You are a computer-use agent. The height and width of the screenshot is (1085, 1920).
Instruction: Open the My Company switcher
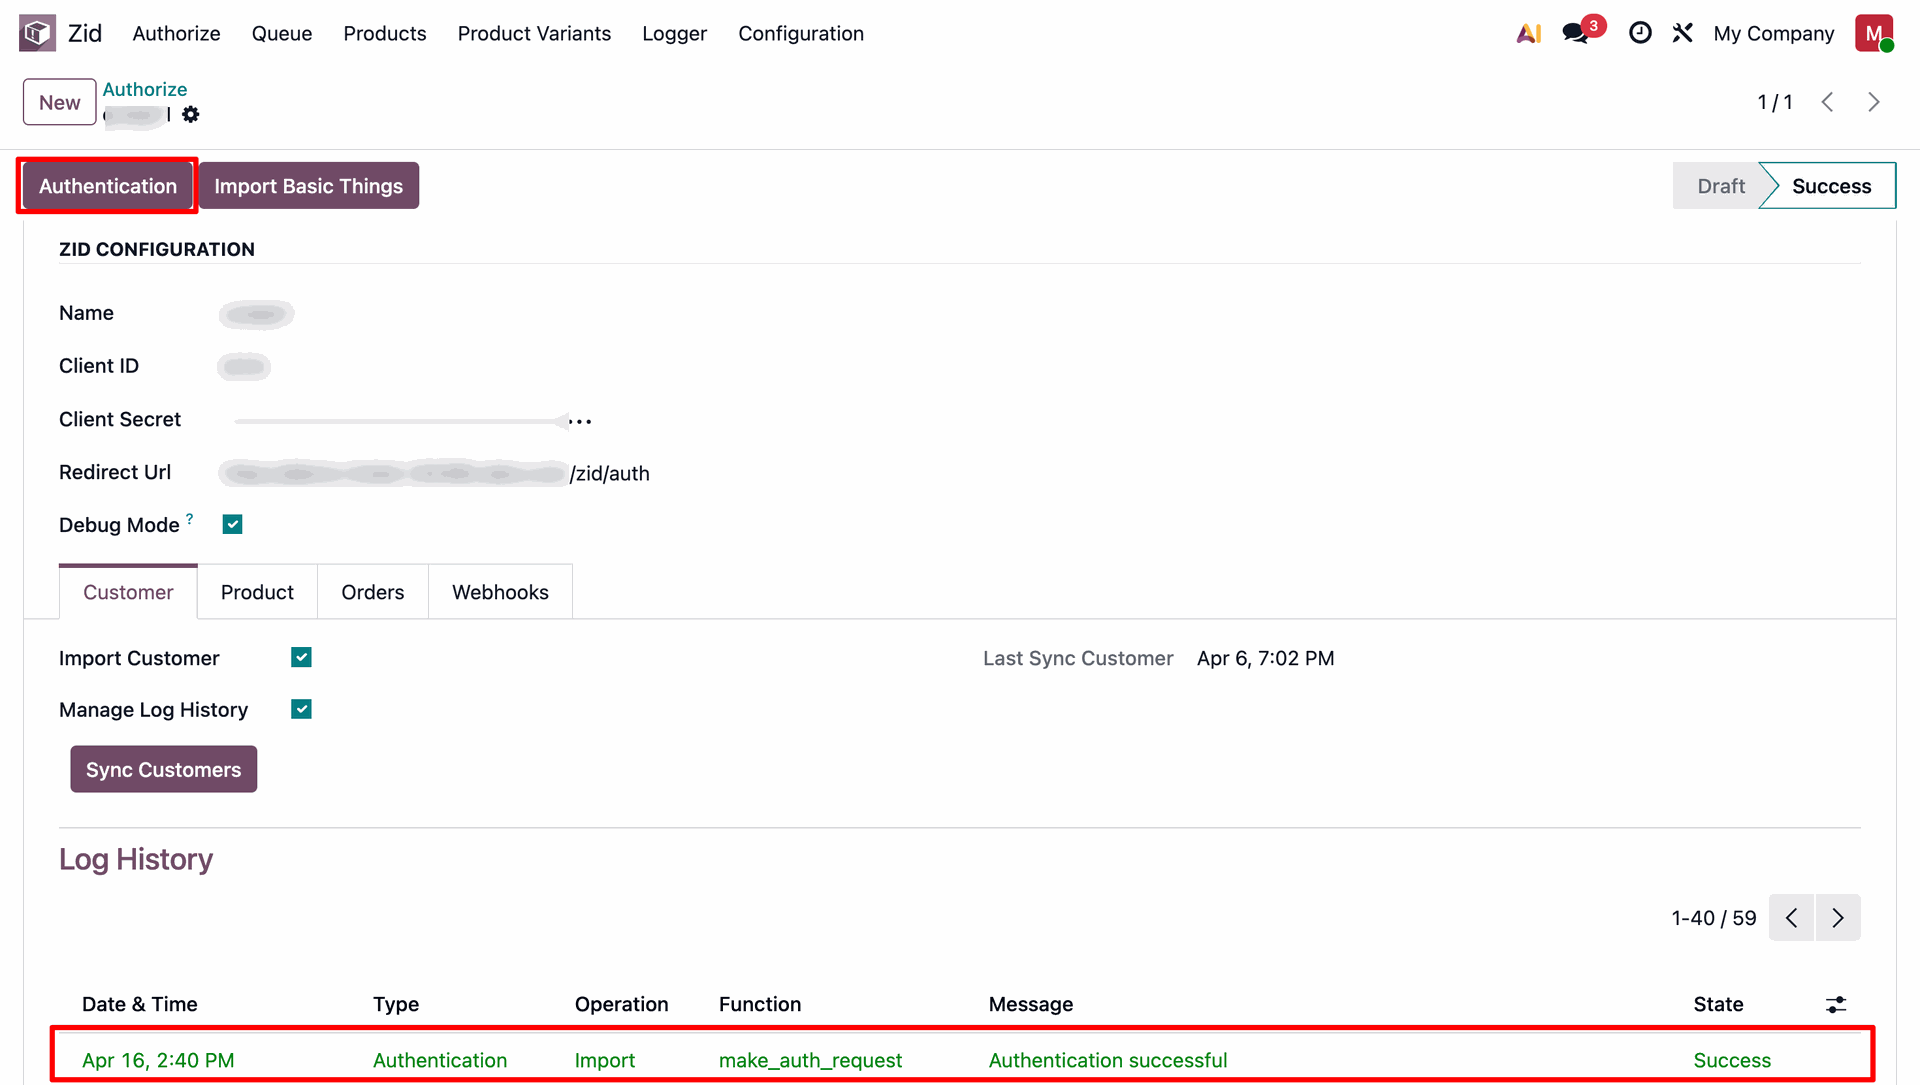click(1774, 33)
